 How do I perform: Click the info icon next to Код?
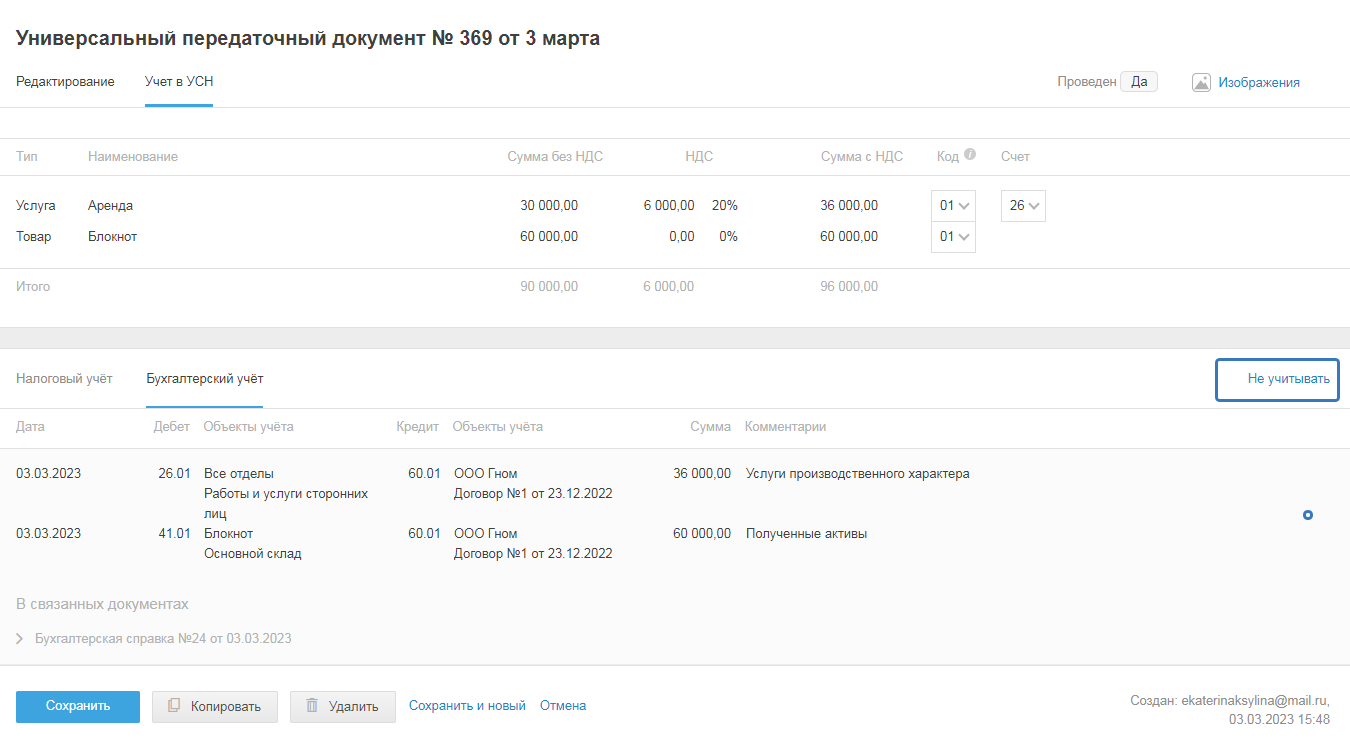tap(970, 155)
